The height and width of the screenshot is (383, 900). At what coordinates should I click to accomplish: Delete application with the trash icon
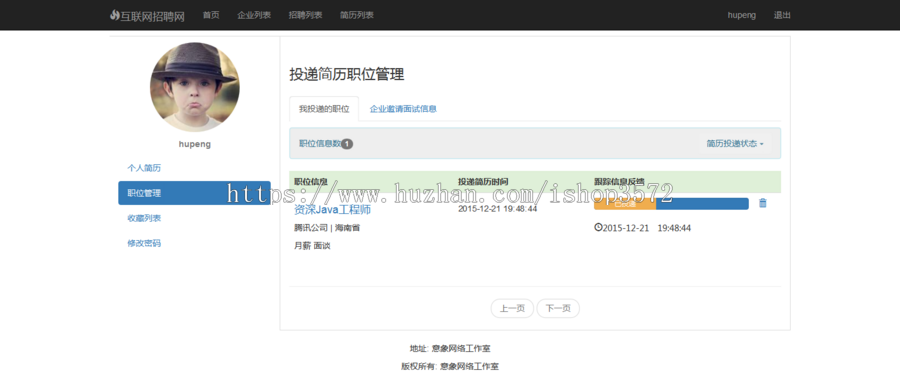[762, 203]
